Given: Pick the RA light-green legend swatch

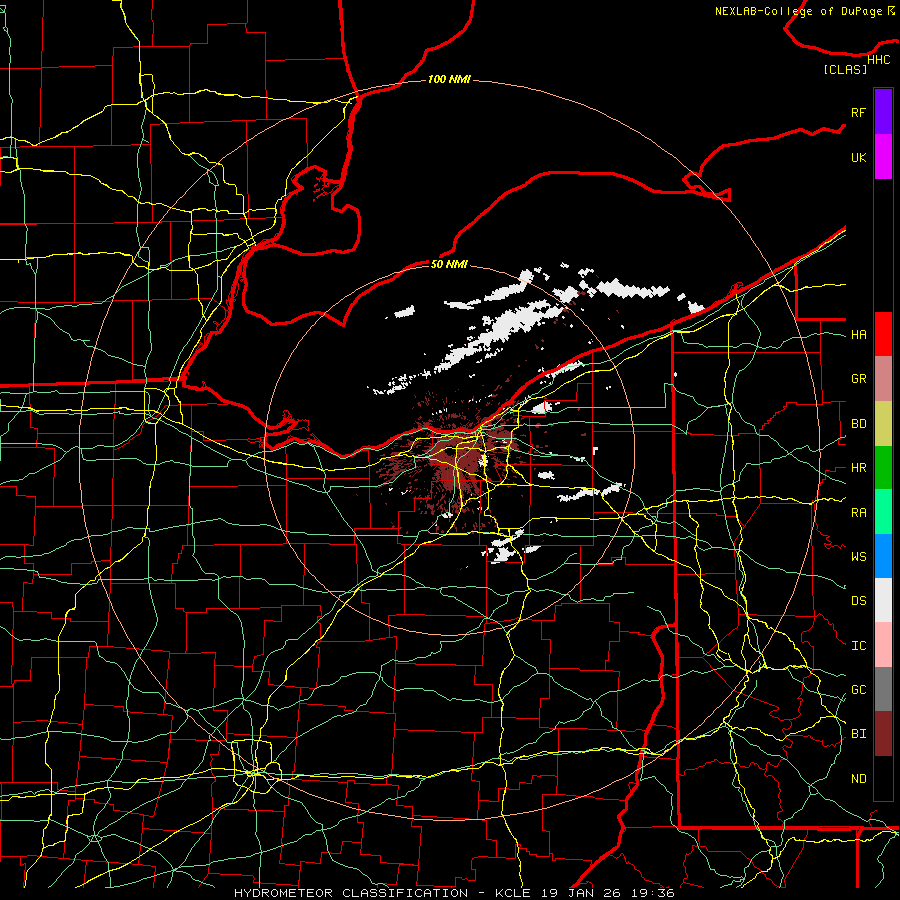Looking at the screenshot, I should coord(883,512).
